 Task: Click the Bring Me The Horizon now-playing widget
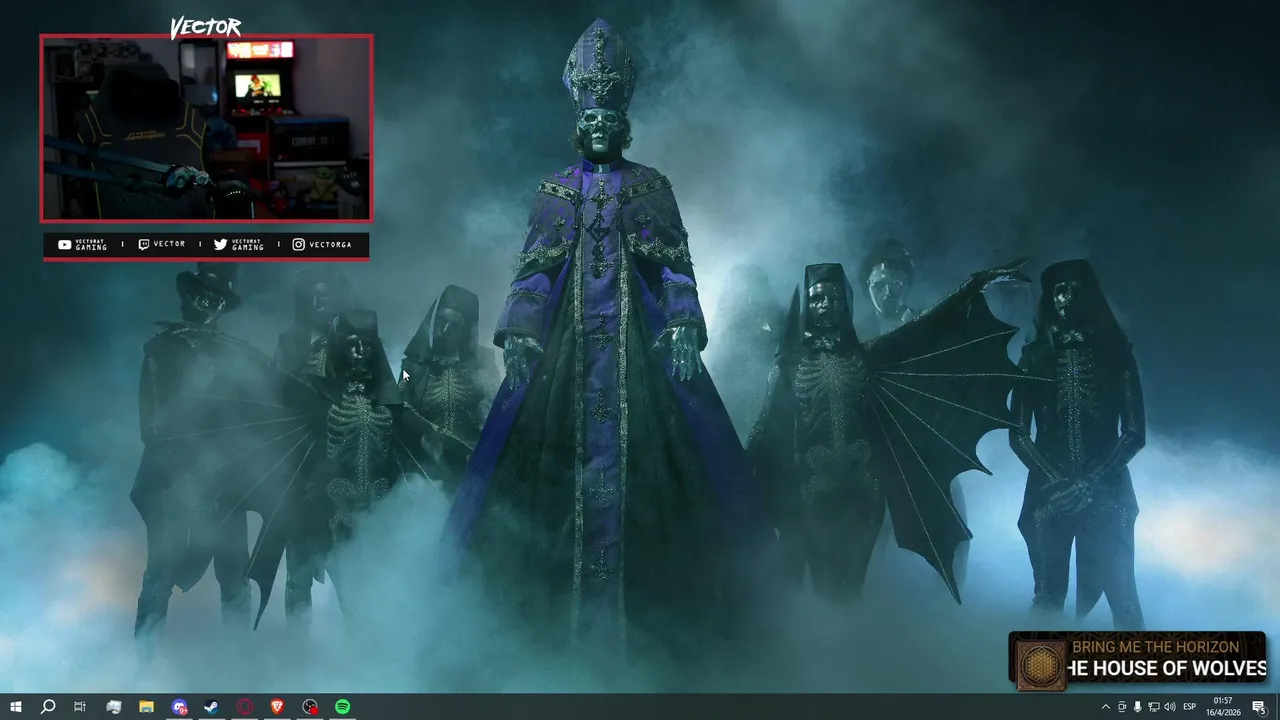tap(1137, 660)
